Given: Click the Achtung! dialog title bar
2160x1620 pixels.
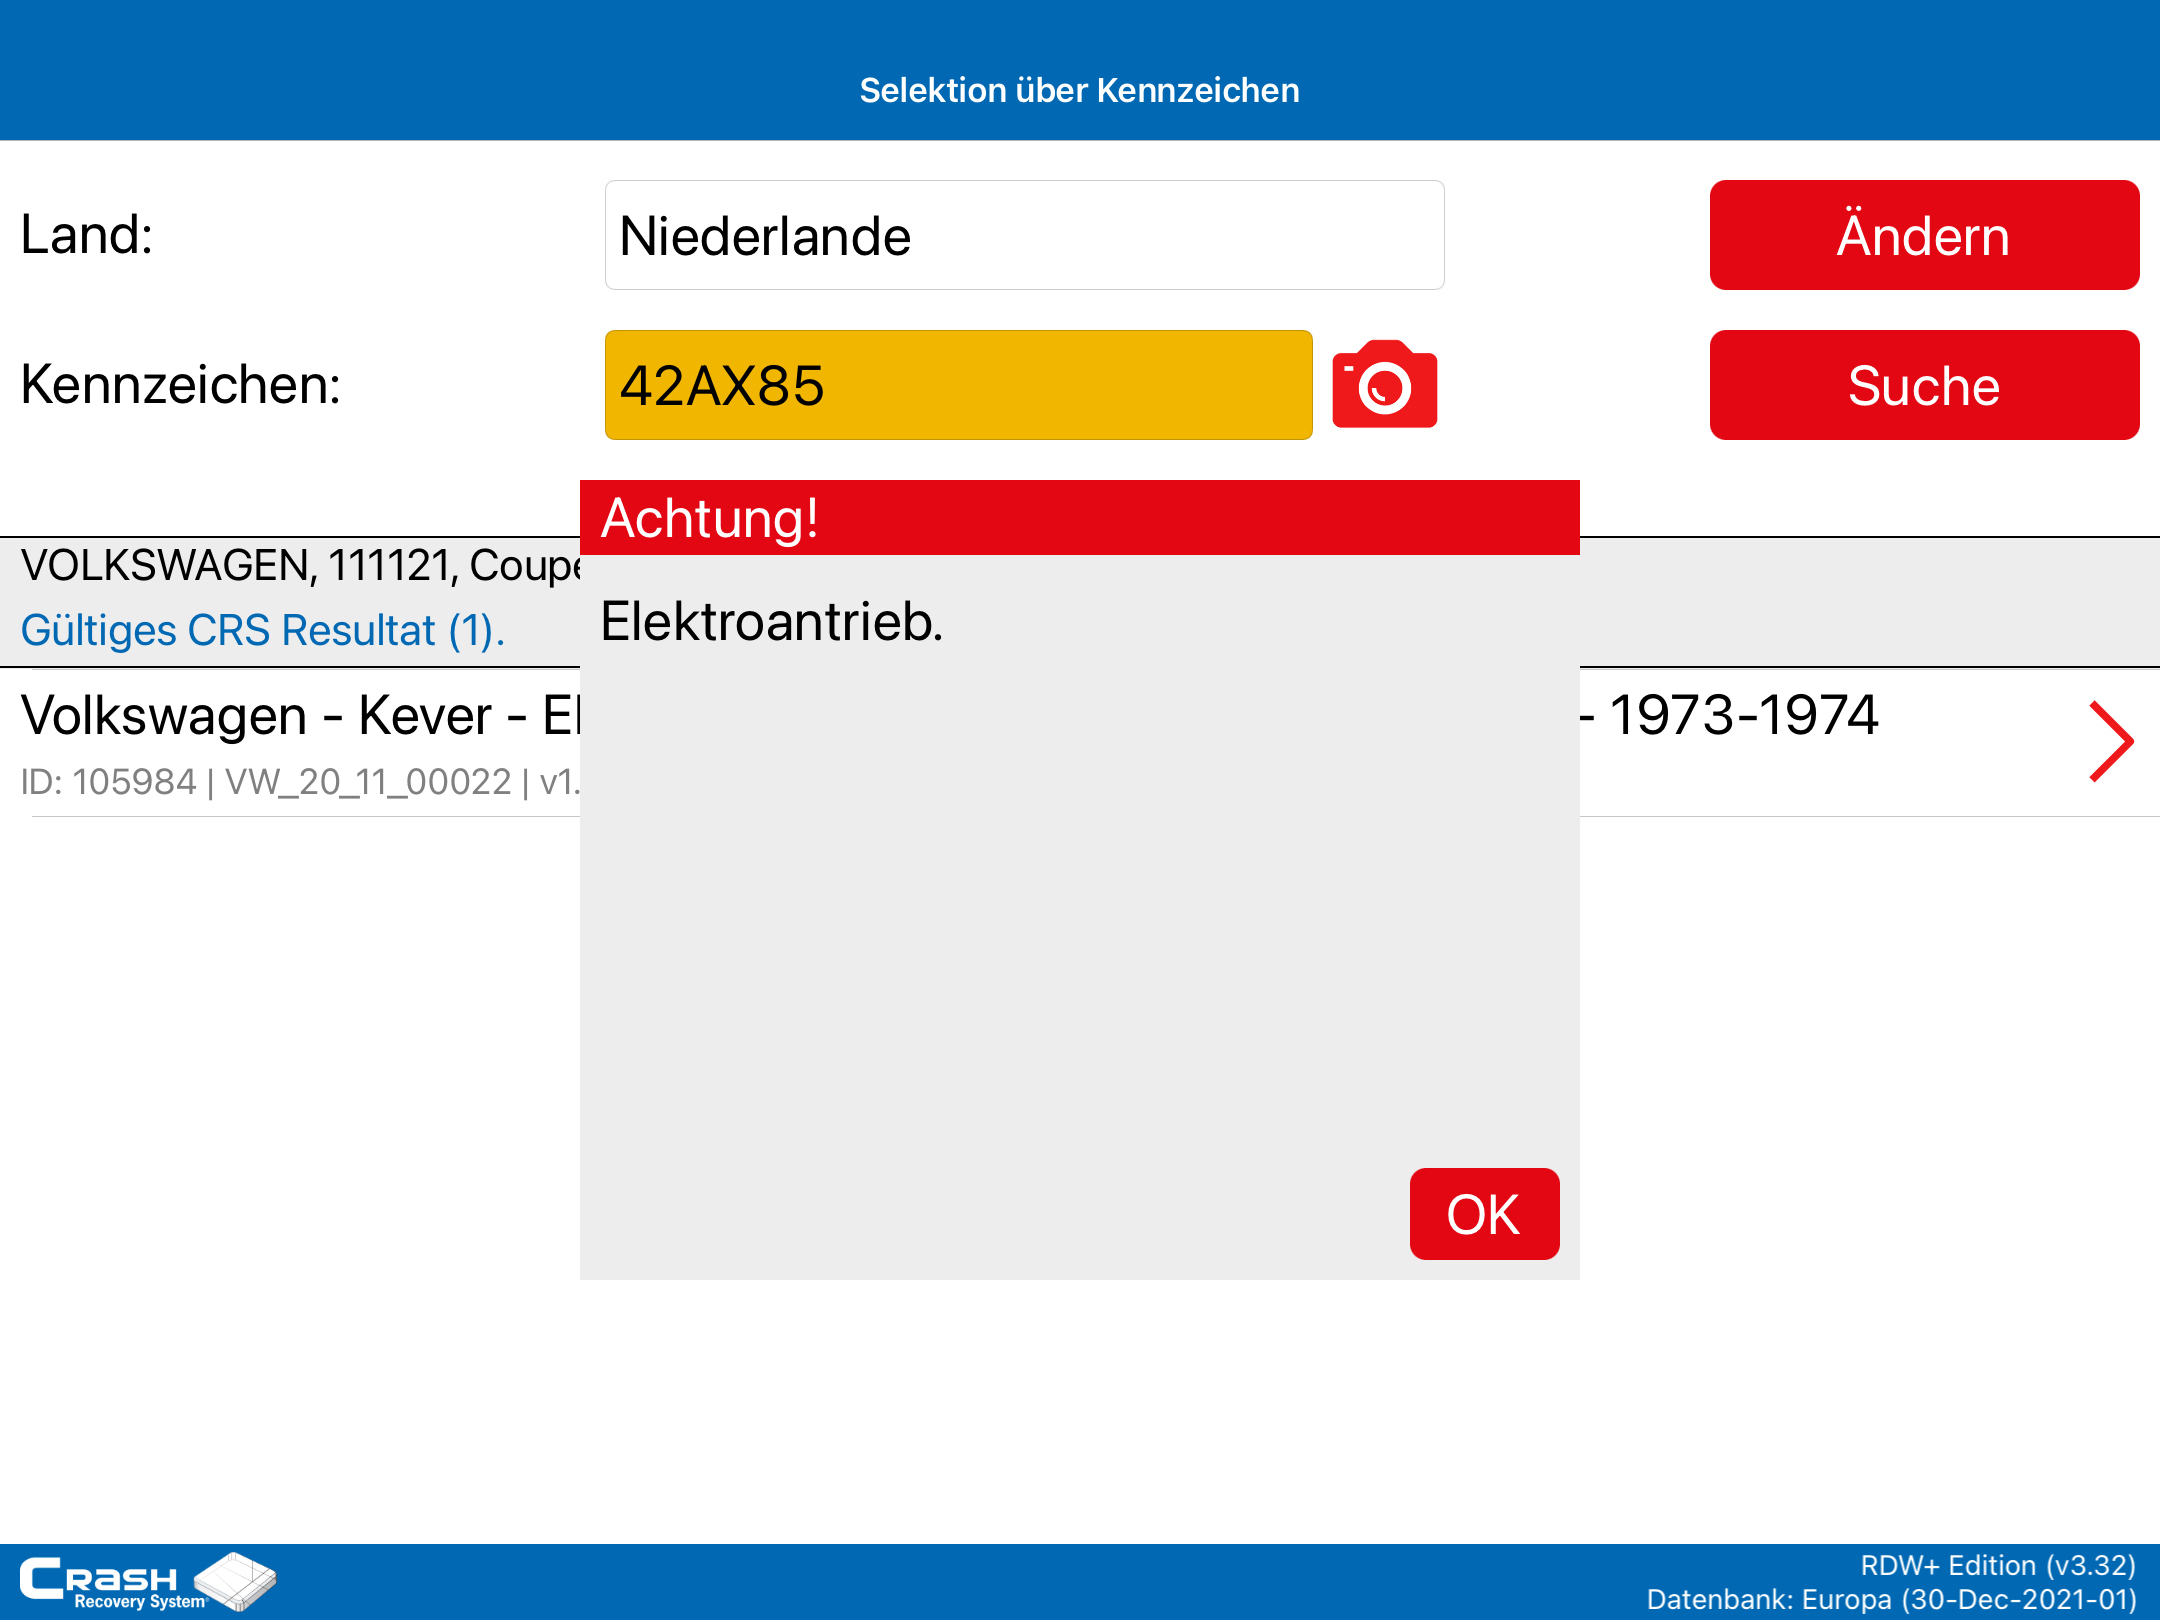Looking at the screenshot, I should pos(1080,517).
